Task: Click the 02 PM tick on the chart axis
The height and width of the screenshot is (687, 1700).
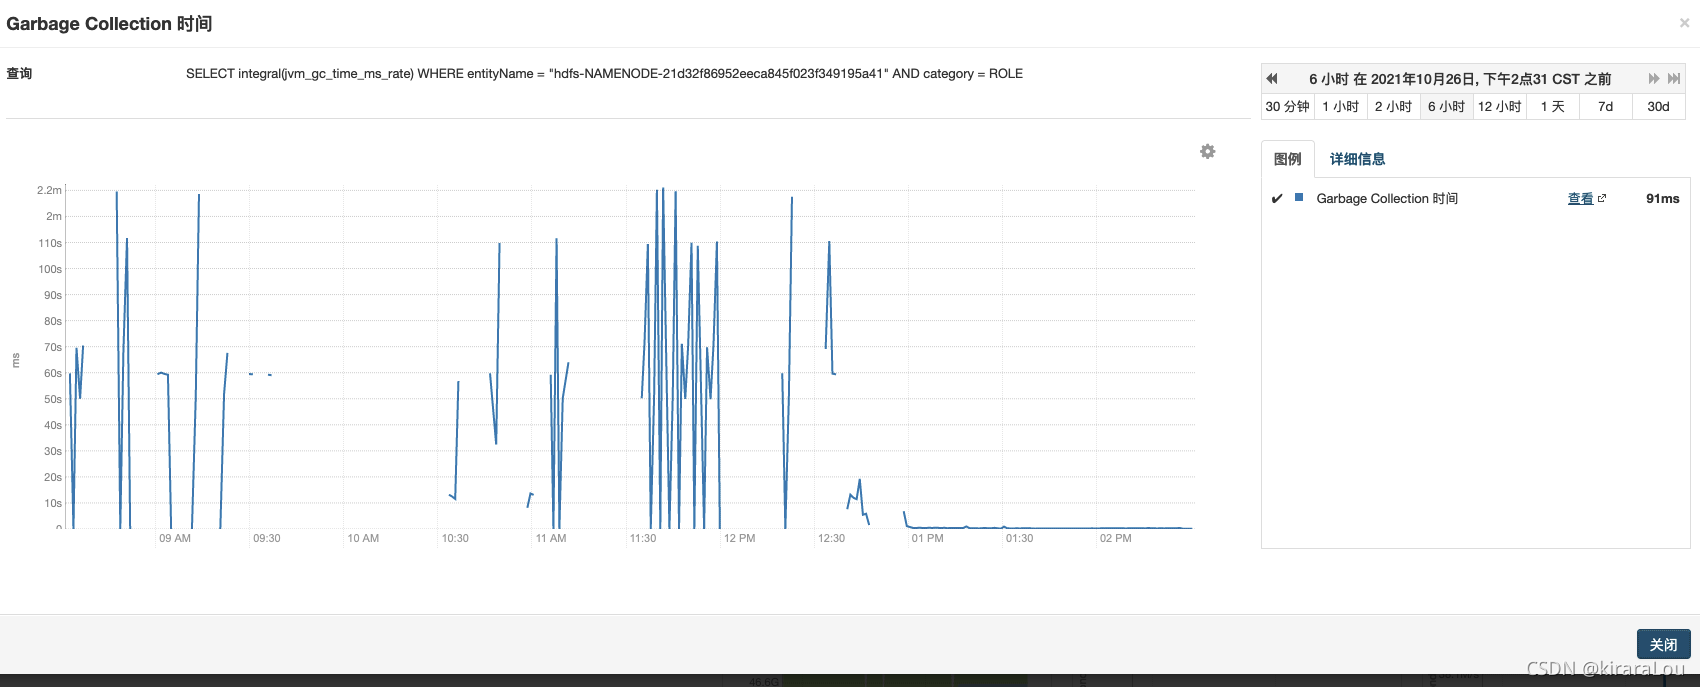Action: click(1115, 538)
